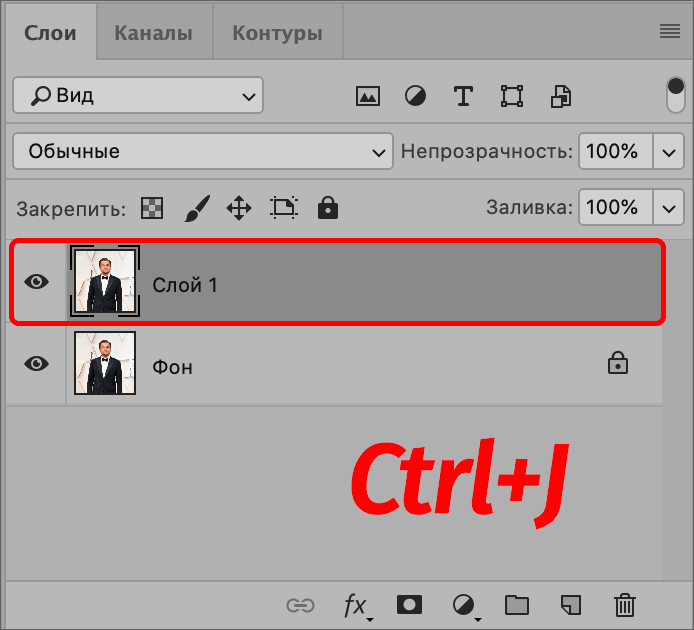This screenshot has width=694, height=630.
Task: Filter layers by pixel image icon
Action: pyautogui.click(x=368, y=96)
